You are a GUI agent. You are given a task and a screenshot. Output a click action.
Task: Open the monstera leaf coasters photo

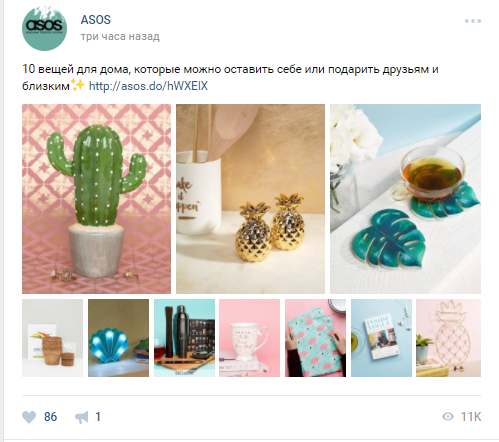(x=405, y=199)
